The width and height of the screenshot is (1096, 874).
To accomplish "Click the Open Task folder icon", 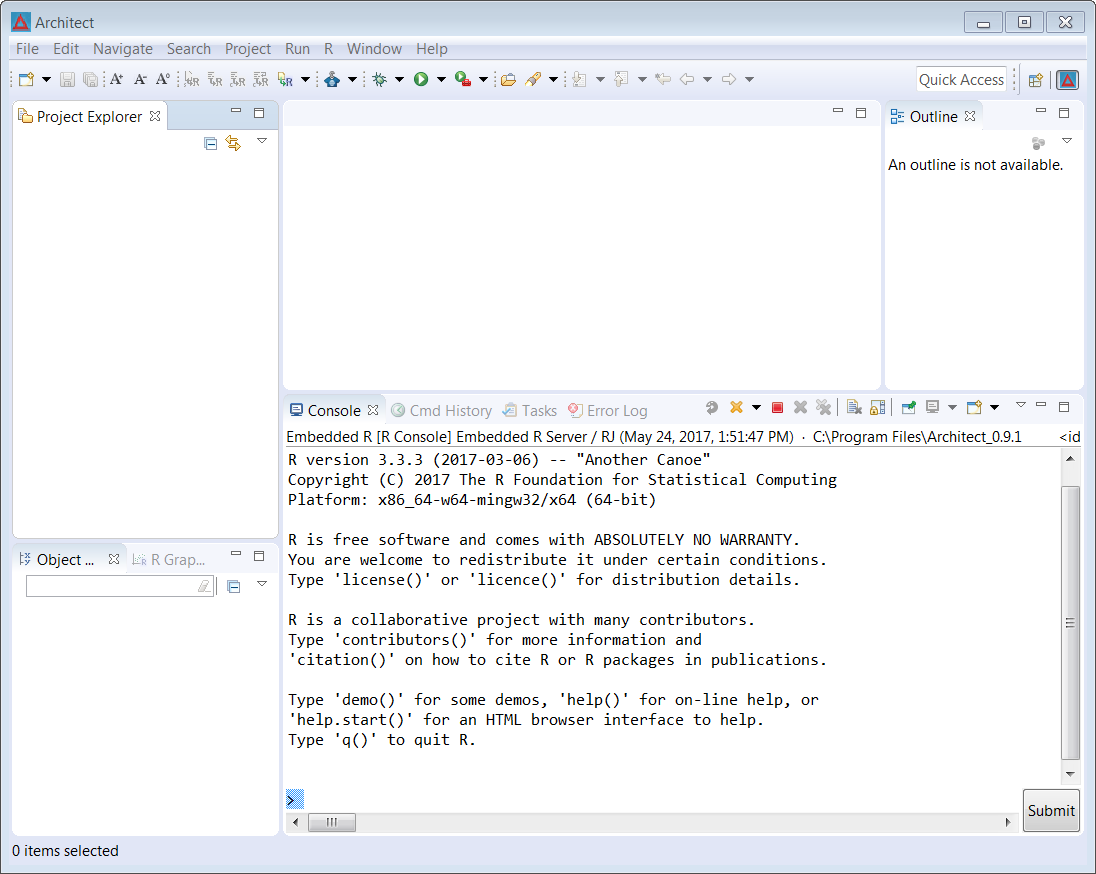I will click(x=509, y=79).
